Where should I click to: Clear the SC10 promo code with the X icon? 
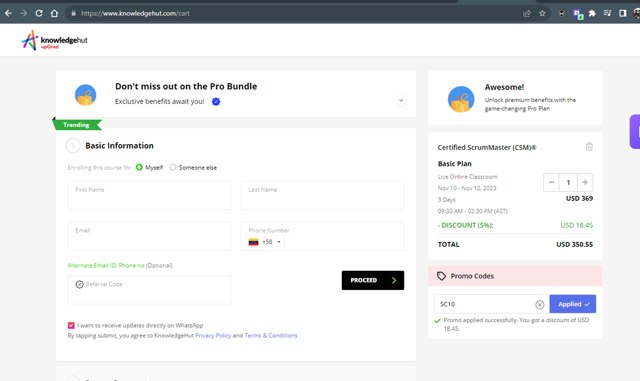540,305
